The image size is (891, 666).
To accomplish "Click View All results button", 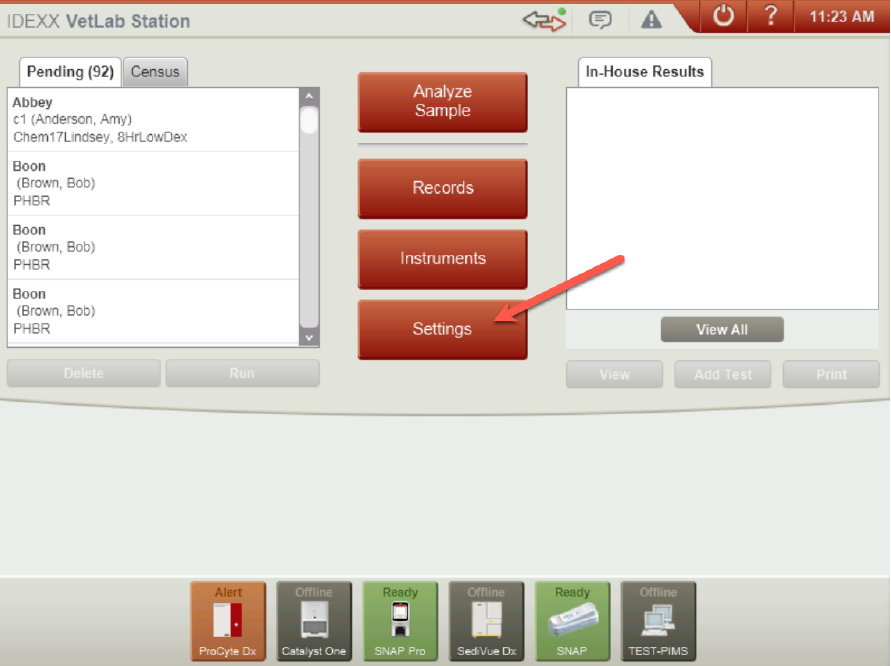I will (722, 330).
